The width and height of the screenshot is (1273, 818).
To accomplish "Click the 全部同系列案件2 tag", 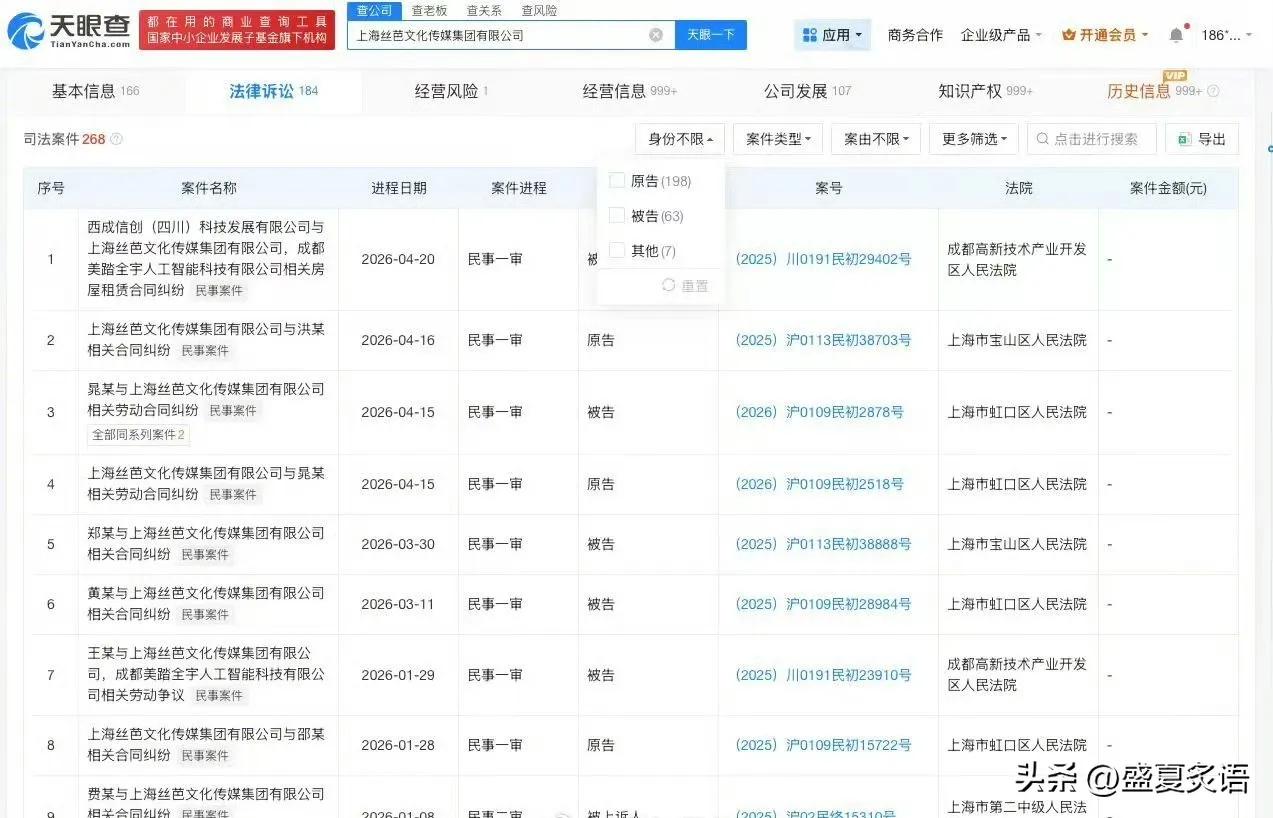I will 138,435.
